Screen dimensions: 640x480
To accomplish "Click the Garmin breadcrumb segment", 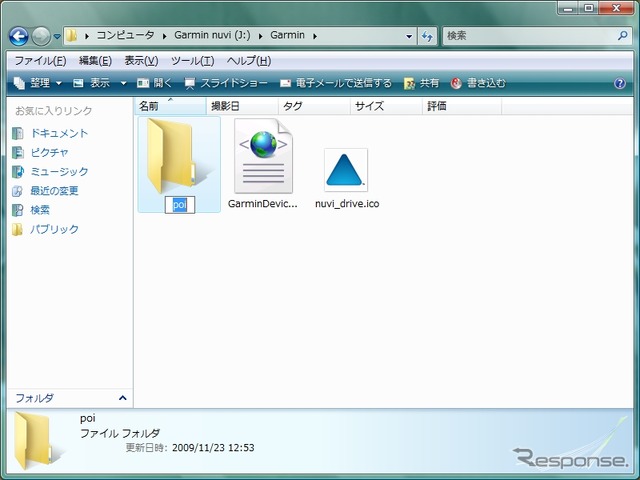I will (287, 35).
